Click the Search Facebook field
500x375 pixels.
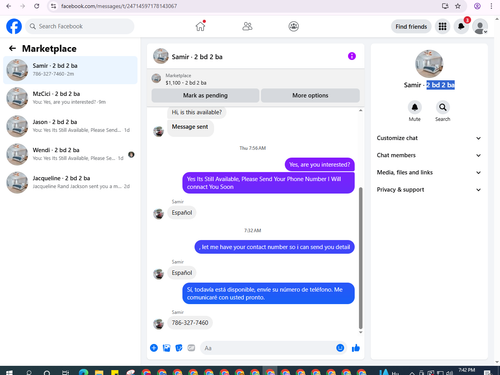pos(80,26)
